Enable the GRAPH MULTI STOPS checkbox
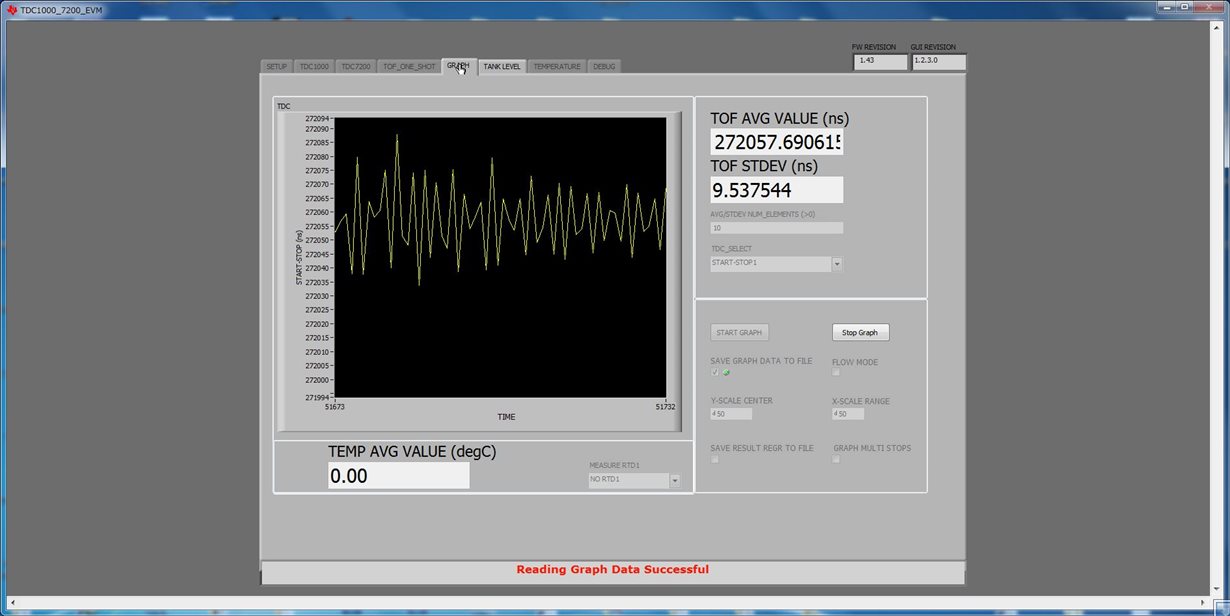The image size is (1230, 616). point(836,459)
